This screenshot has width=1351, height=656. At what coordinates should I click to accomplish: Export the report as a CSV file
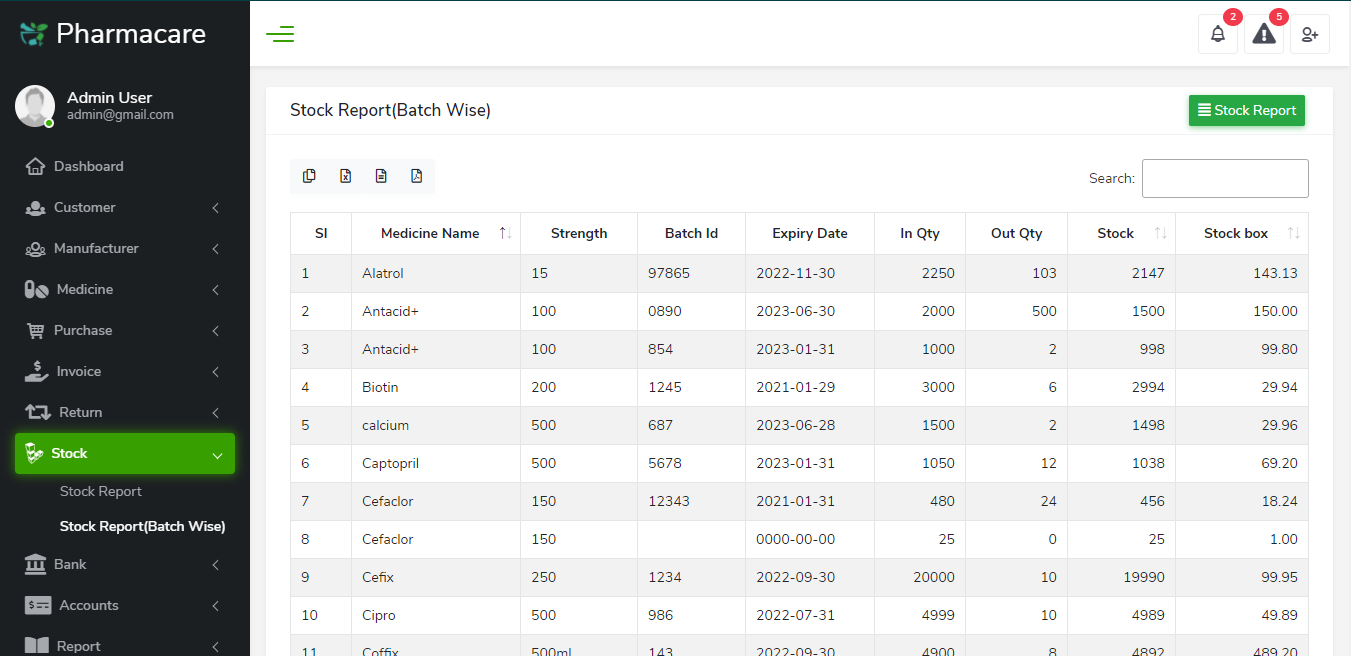[x=381, y=175]
